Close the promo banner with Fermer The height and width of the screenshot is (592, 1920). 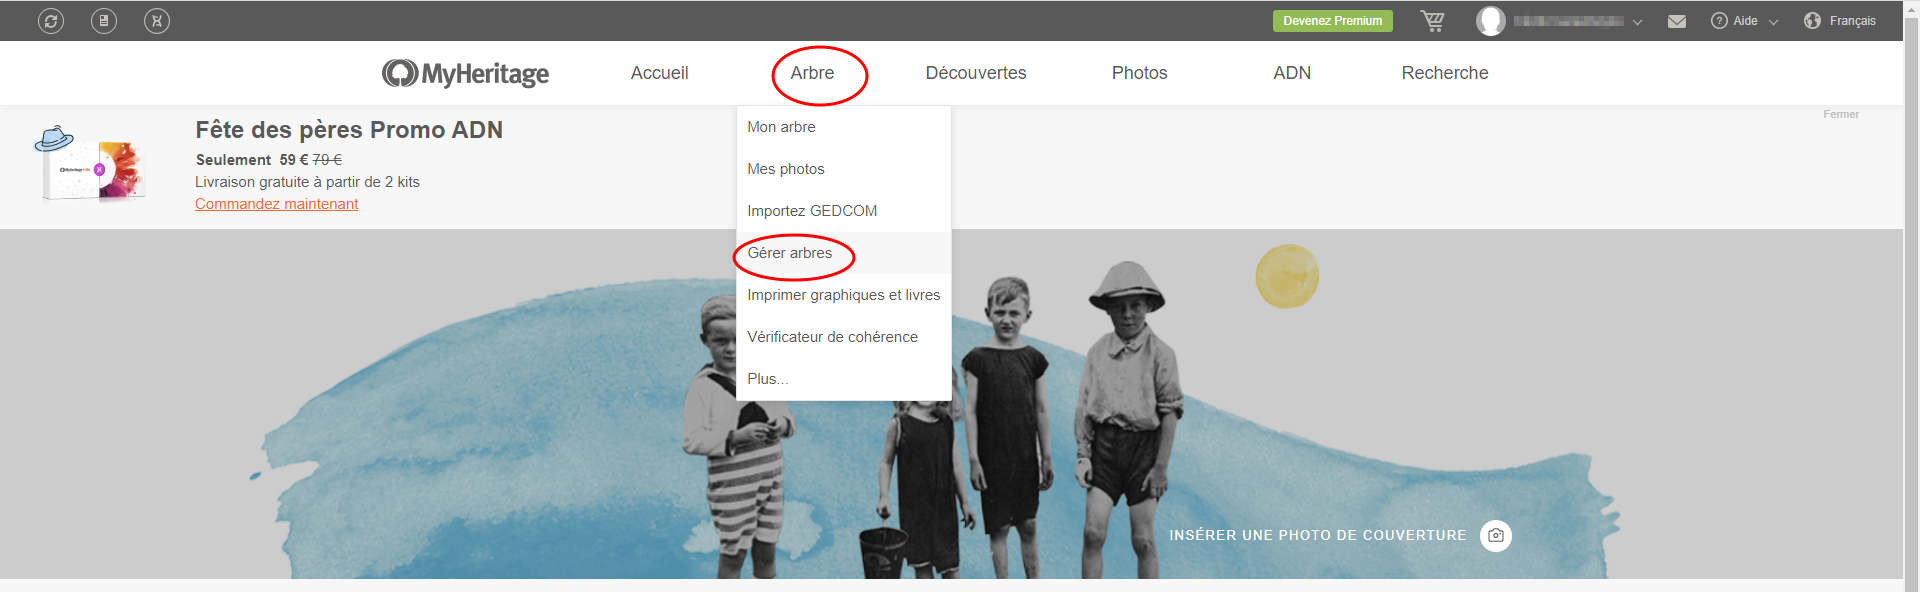click(x=1840, y=114)
